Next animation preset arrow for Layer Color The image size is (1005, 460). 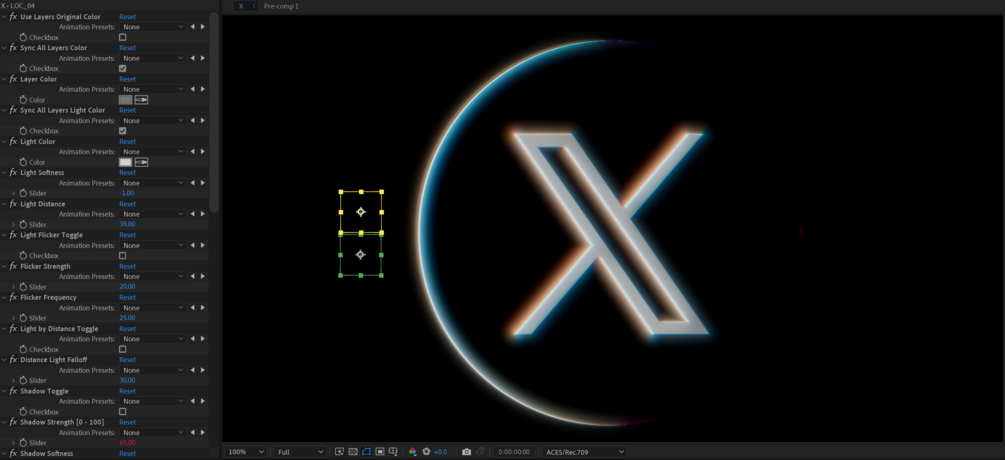203,90
